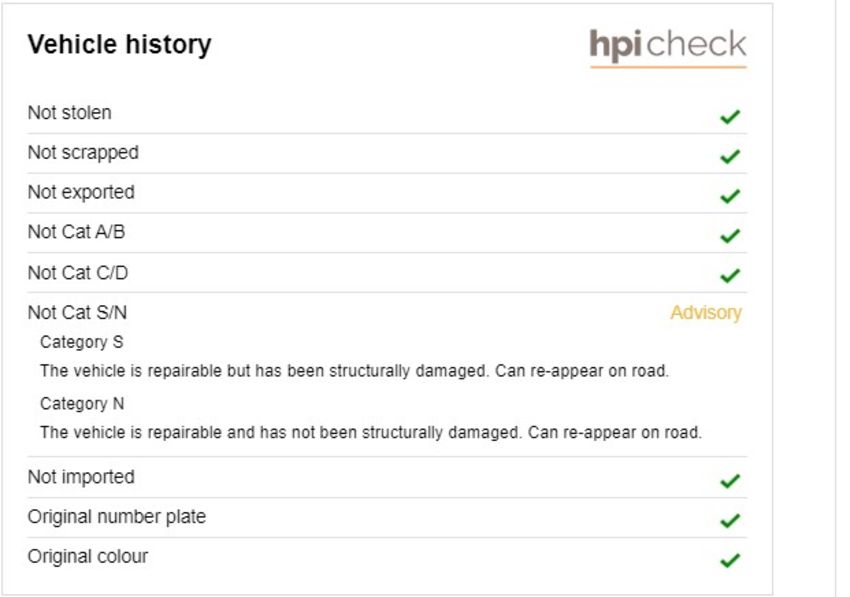
Task: Click the green tick for Not scrapped
Action: (730, 156)
